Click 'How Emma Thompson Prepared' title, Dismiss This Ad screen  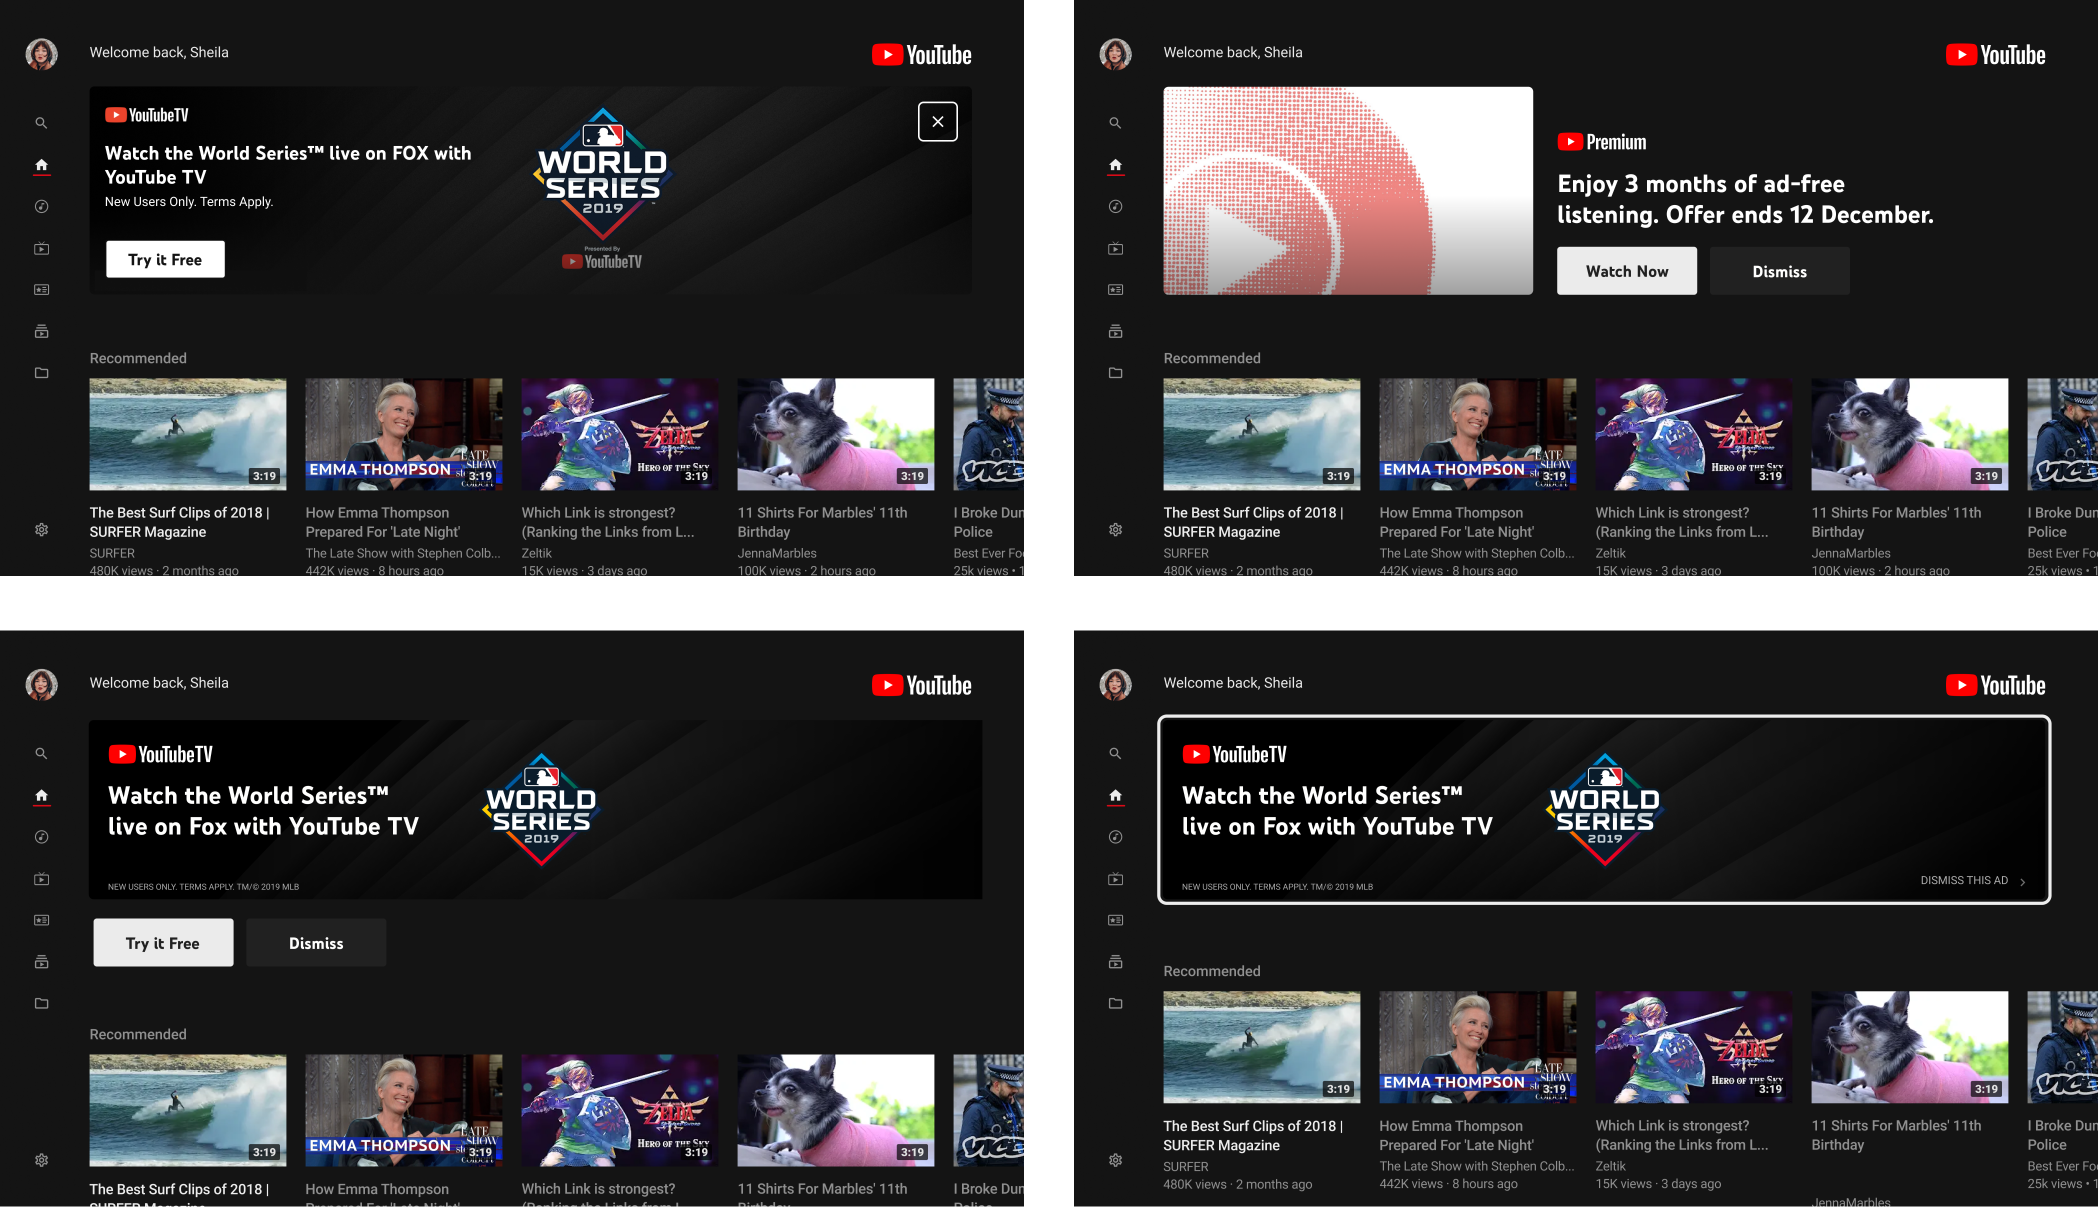click(1456, 1135)
